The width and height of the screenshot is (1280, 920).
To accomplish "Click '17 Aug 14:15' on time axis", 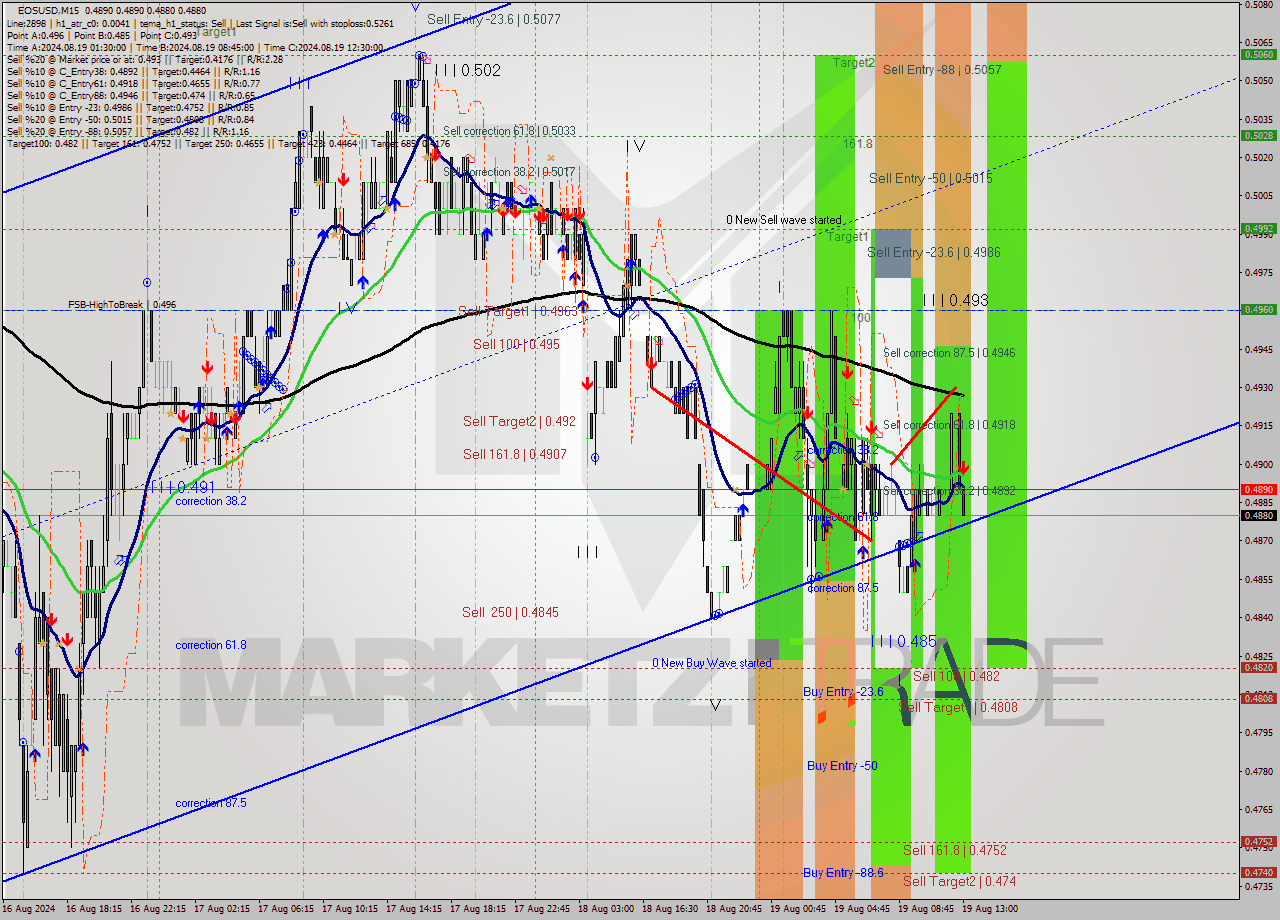I will pos(414,909).
